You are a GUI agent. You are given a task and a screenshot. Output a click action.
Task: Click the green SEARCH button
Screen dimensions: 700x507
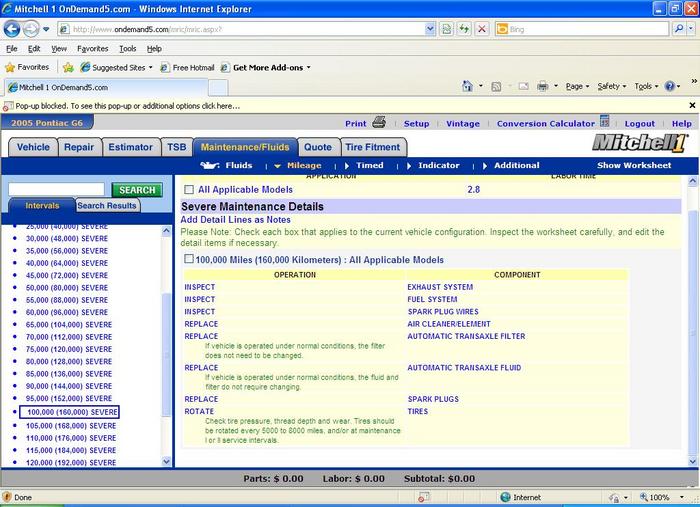(135, 189)
